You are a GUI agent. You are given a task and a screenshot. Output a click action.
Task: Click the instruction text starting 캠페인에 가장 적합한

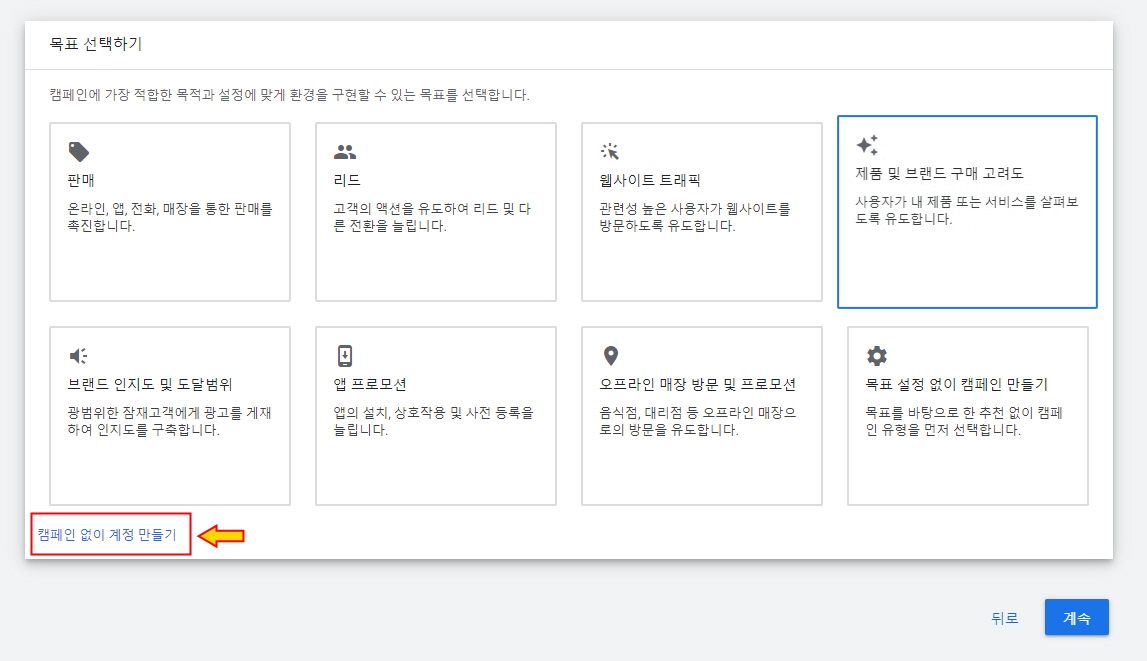(x=289, y=95)
